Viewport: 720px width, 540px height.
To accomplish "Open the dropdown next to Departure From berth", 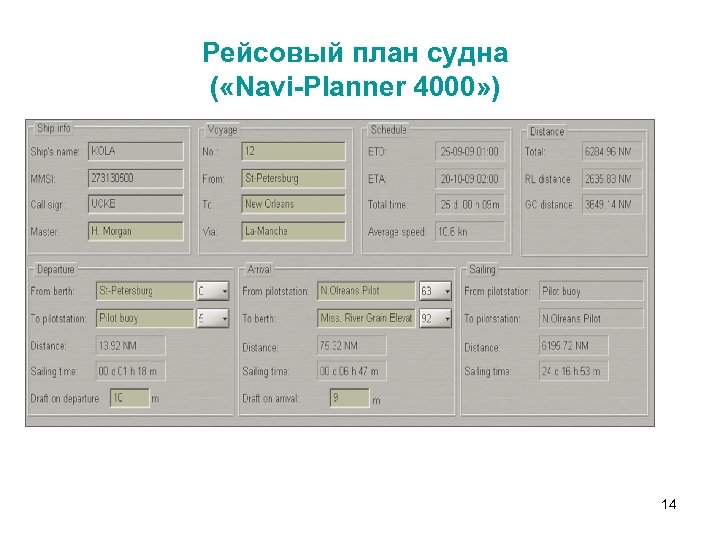I will pyautogui.click(x=213, y=291).
